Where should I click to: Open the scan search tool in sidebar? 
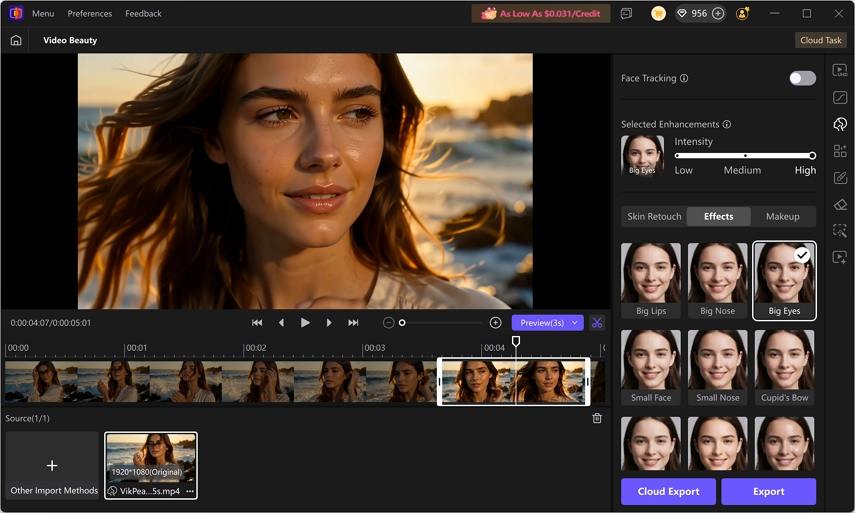pos(840,231)
